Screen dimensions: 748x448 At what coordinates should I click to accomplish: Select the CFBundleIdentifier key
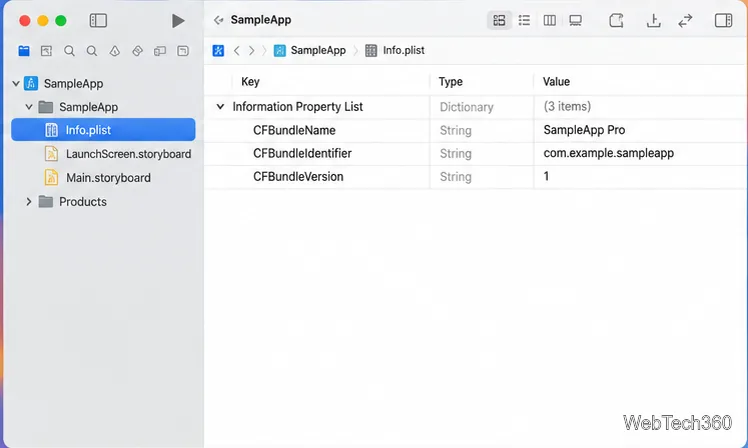pos(302,153)
